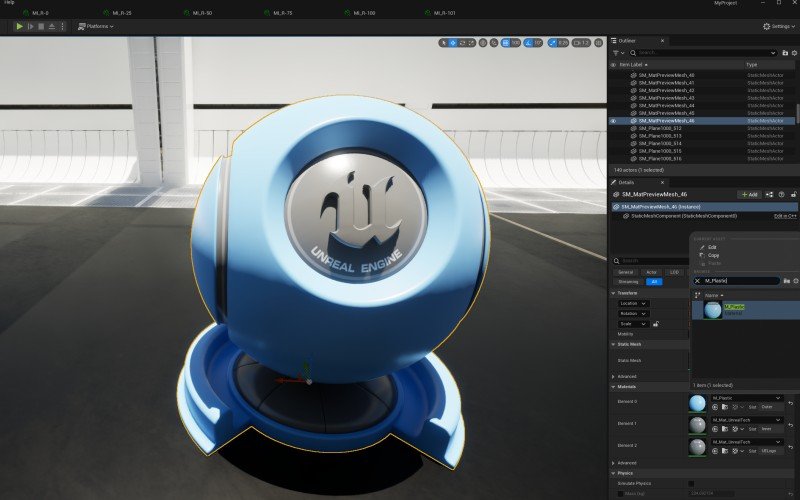Viewport: 800px width, 500px height.
Task: Activate the scale gizmo tool
Action: (x=471, y=43)
